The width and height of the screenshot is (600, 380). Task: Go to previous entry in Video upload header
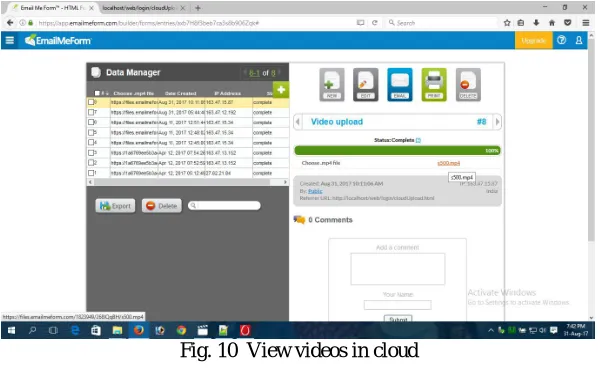[x=298, y=122]
